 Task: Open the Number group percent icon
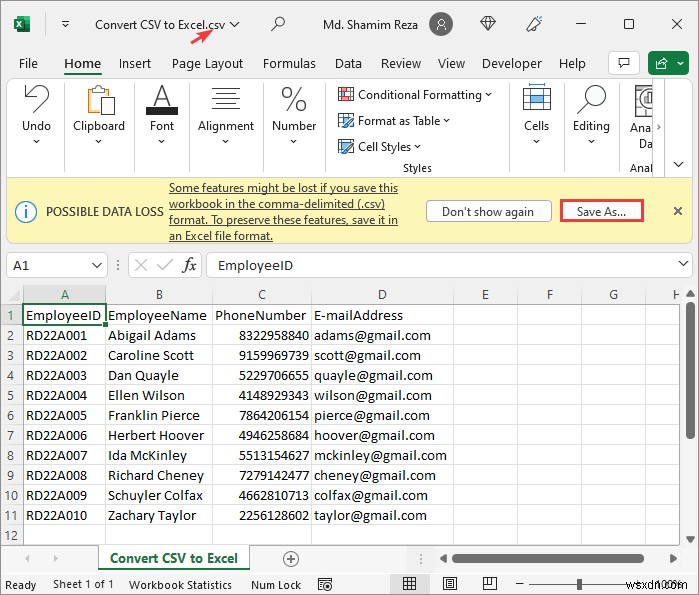click(x=294, y=99)
